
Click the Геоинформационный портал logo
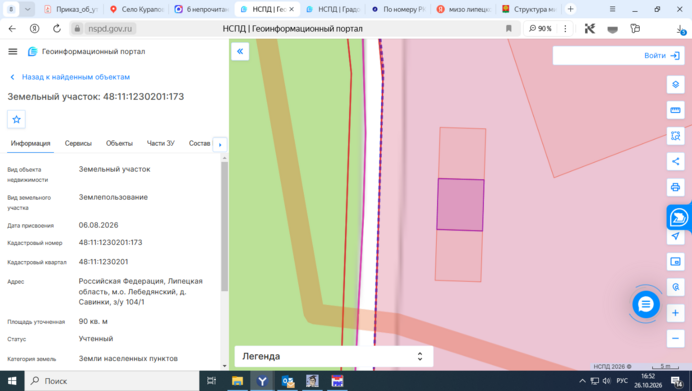coord(86,52)
